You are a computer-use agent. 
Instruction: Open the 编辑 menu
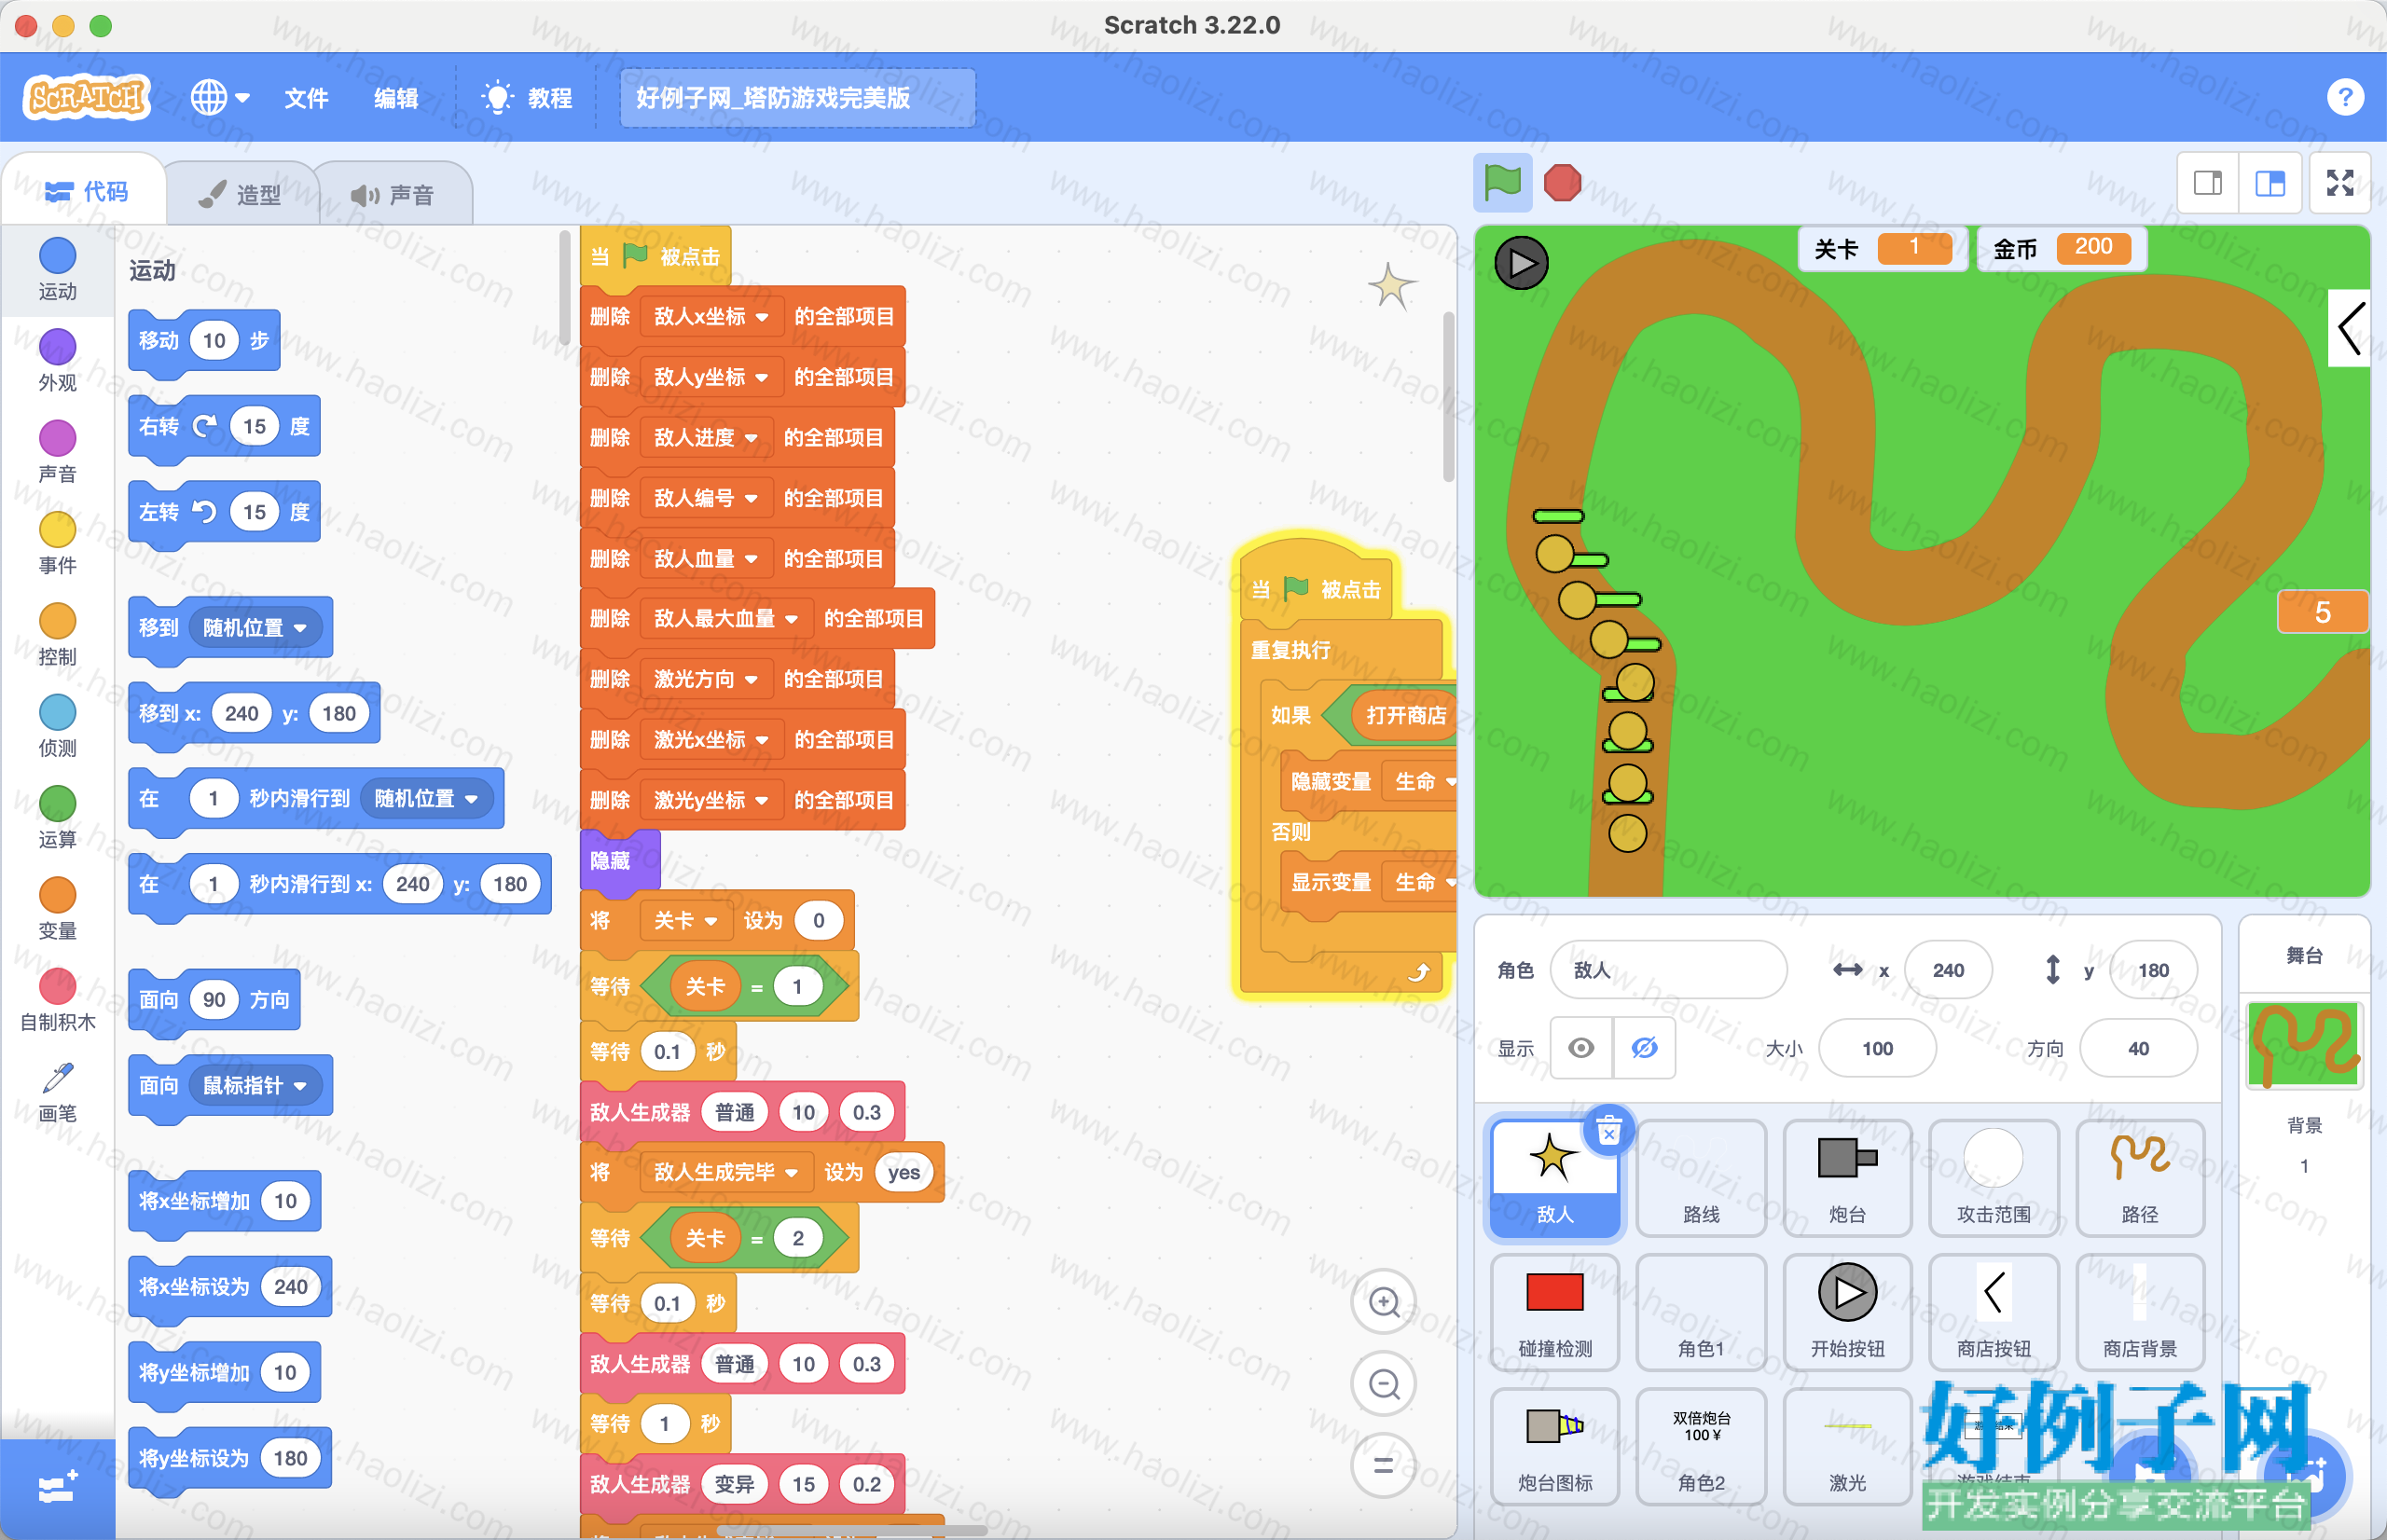[396, 97]
